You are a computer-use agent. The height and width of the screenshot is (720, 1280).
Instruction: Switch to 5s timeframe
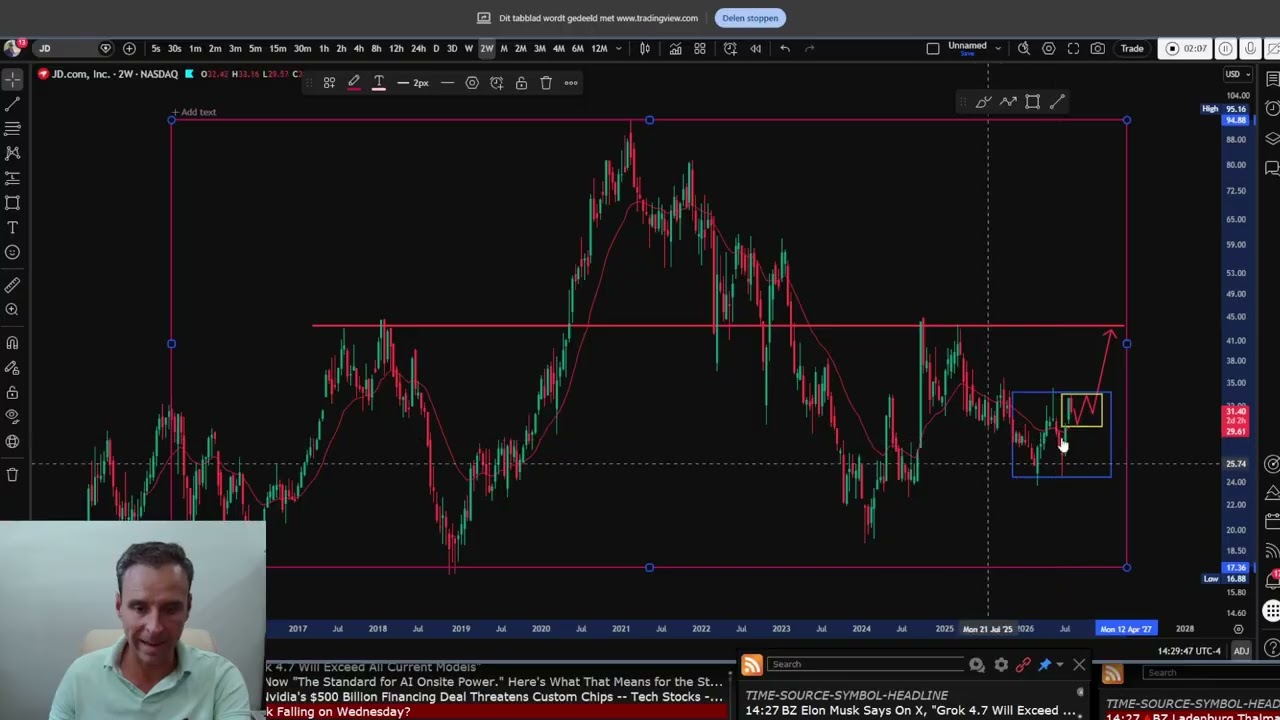coord(156,49)
